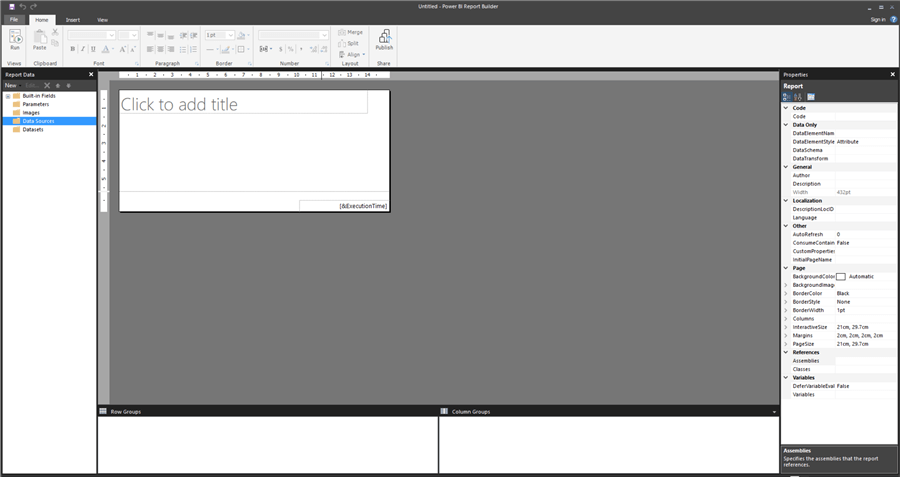
Task: Increase font size with grow icon
Action: (x=122, y=49)
